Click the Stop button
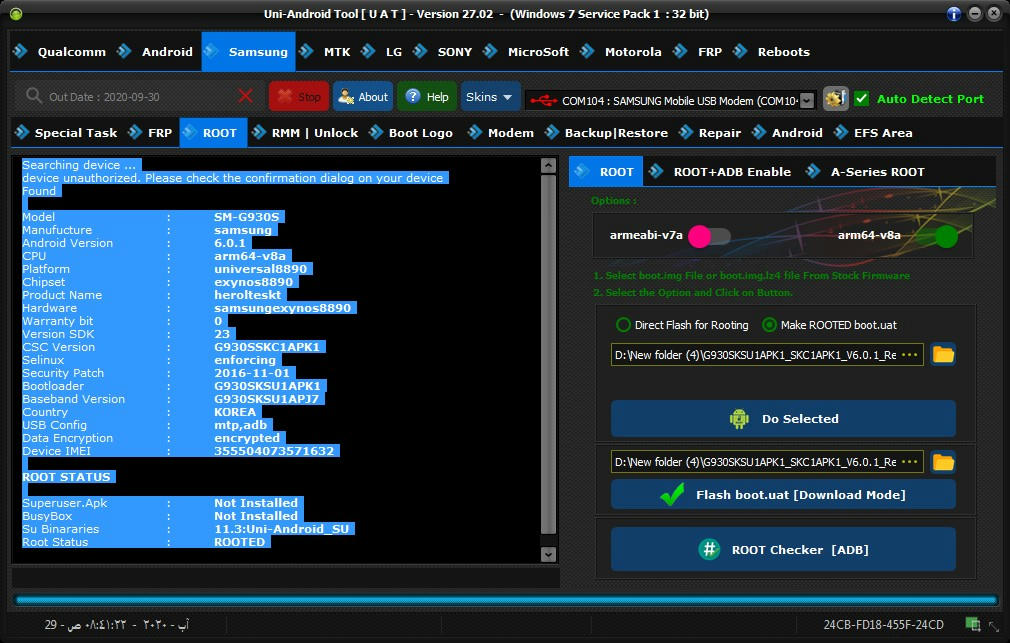Image resolution: width=1010 pixels, height=643 pixels. (x=299, y=97)
